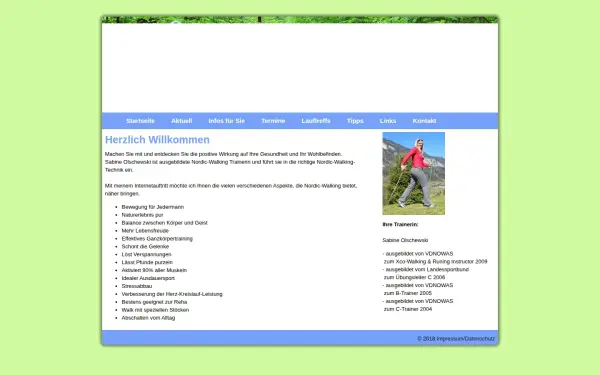Click the Nordic-Walking trainer photo
Screen dimensions: 600x375
coord(414,173)
